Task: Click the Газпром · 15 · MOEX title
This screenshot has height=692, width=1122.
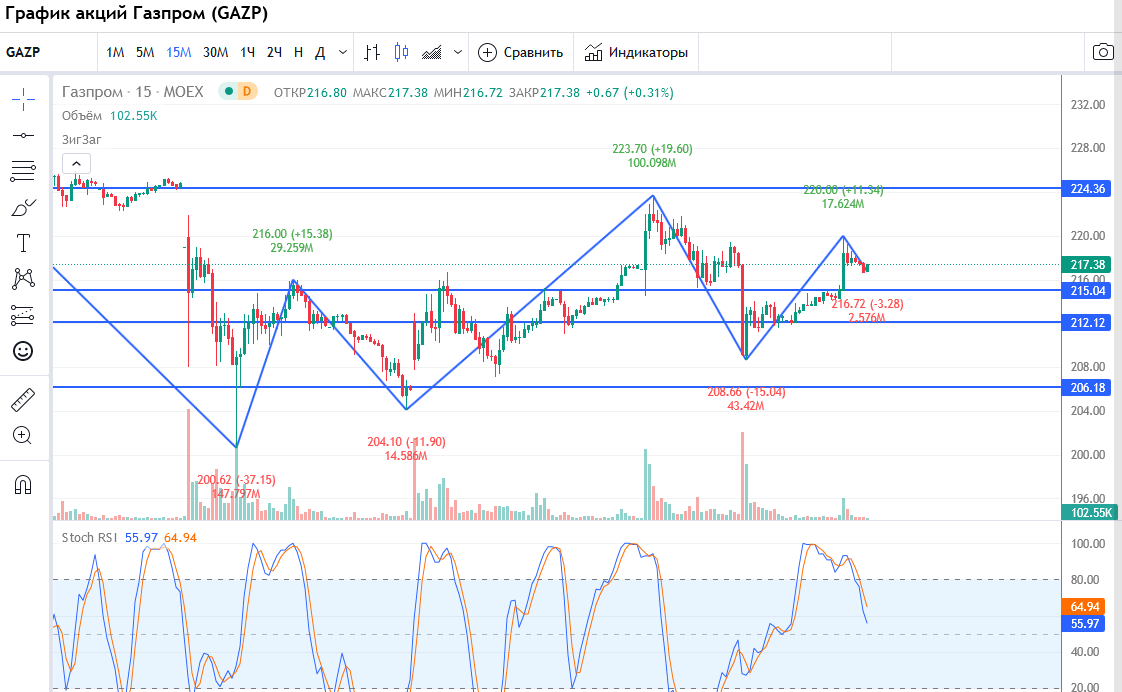Action: pyautogui.click(x=132, y=92)
